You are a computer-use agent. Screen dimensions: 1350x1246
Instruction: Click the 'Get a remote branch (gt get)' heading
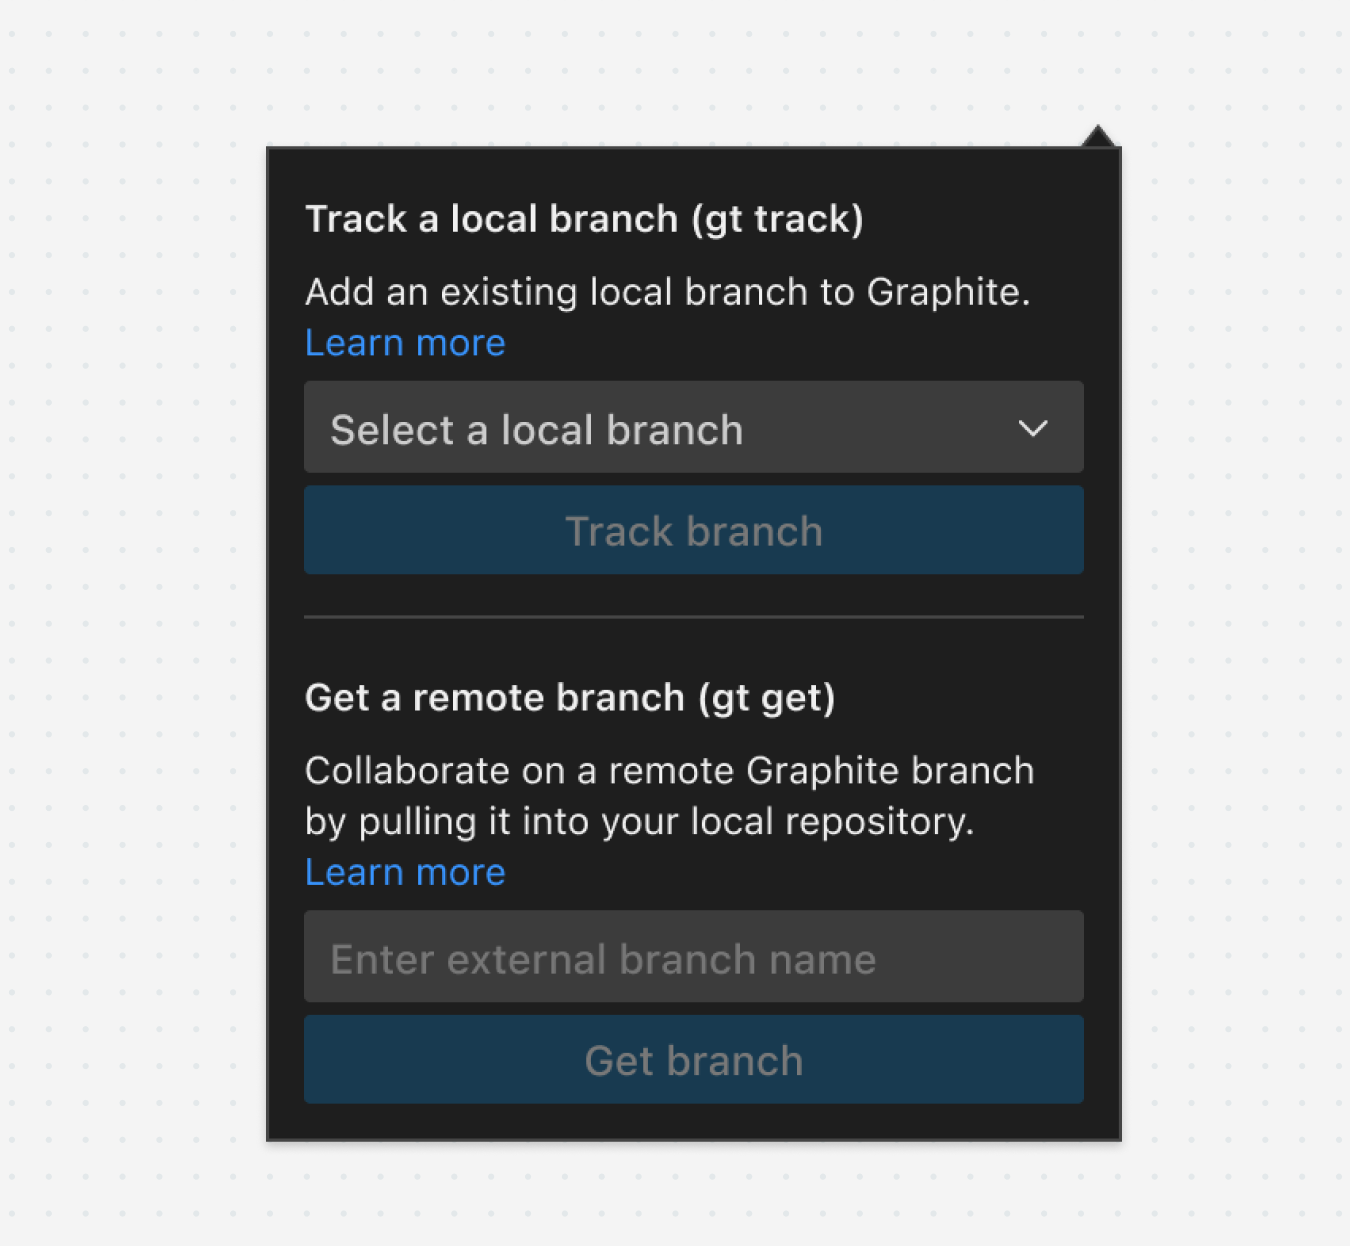[570, 698]
